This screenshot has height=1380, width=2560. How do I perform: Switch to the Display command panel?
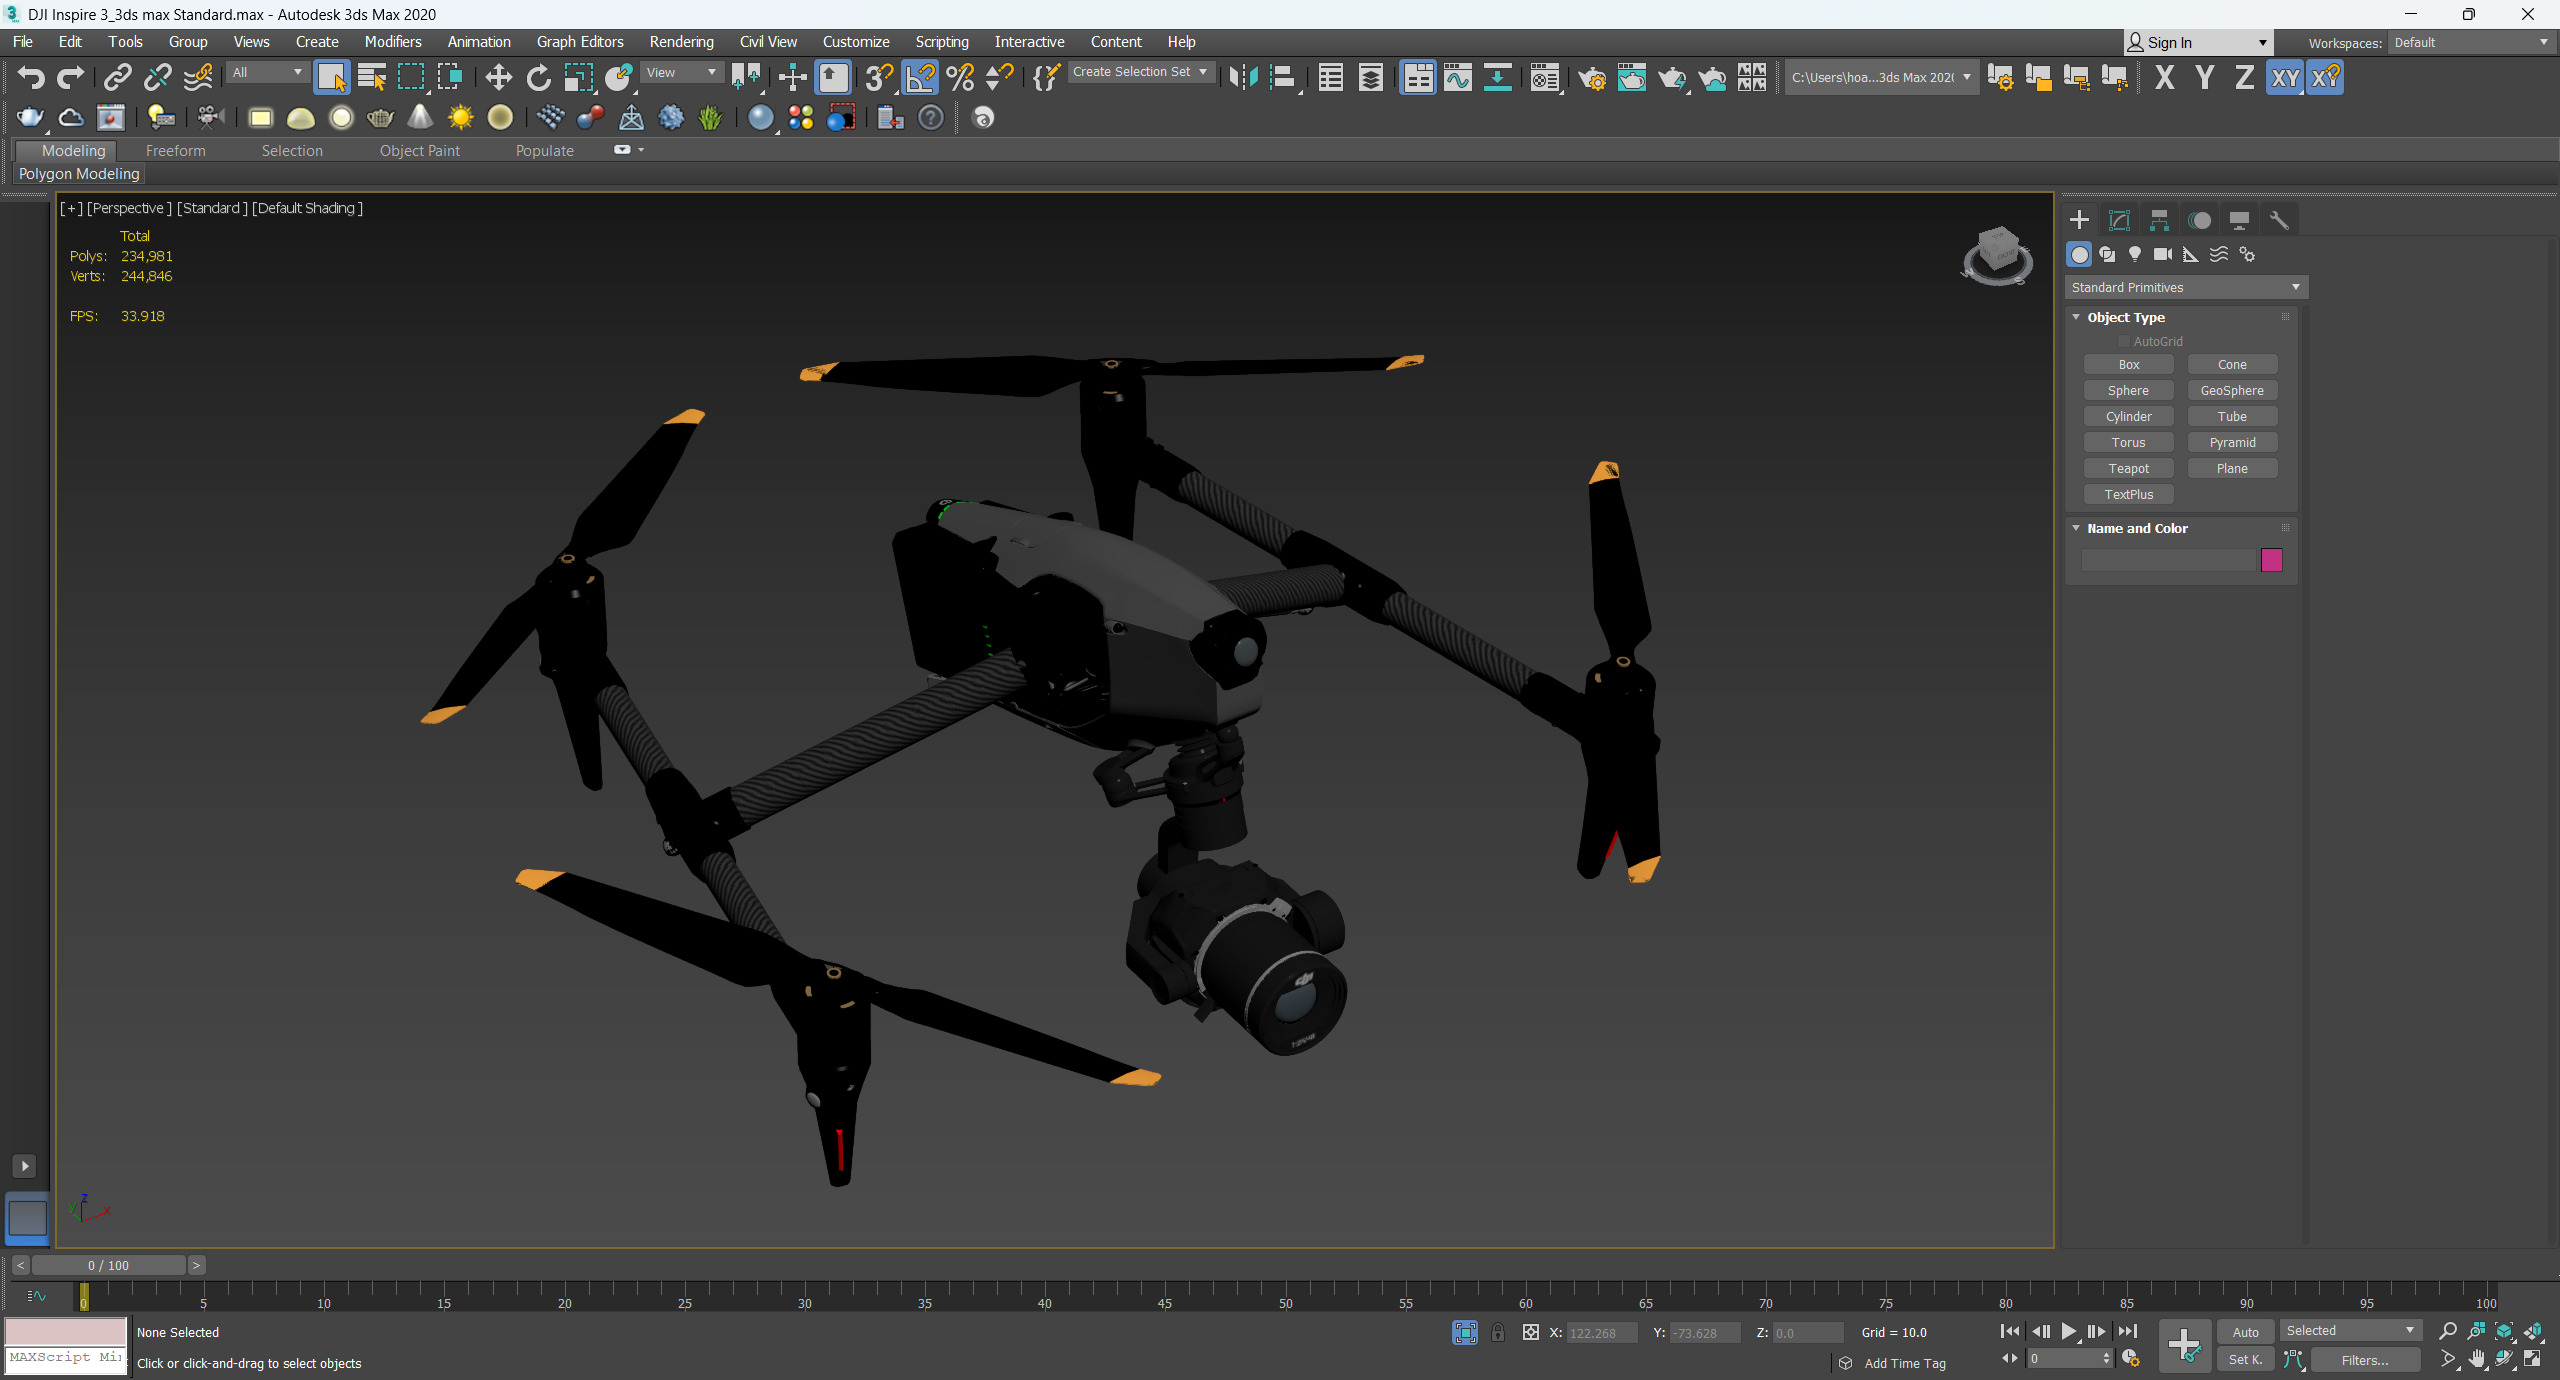pos(2239,220)
